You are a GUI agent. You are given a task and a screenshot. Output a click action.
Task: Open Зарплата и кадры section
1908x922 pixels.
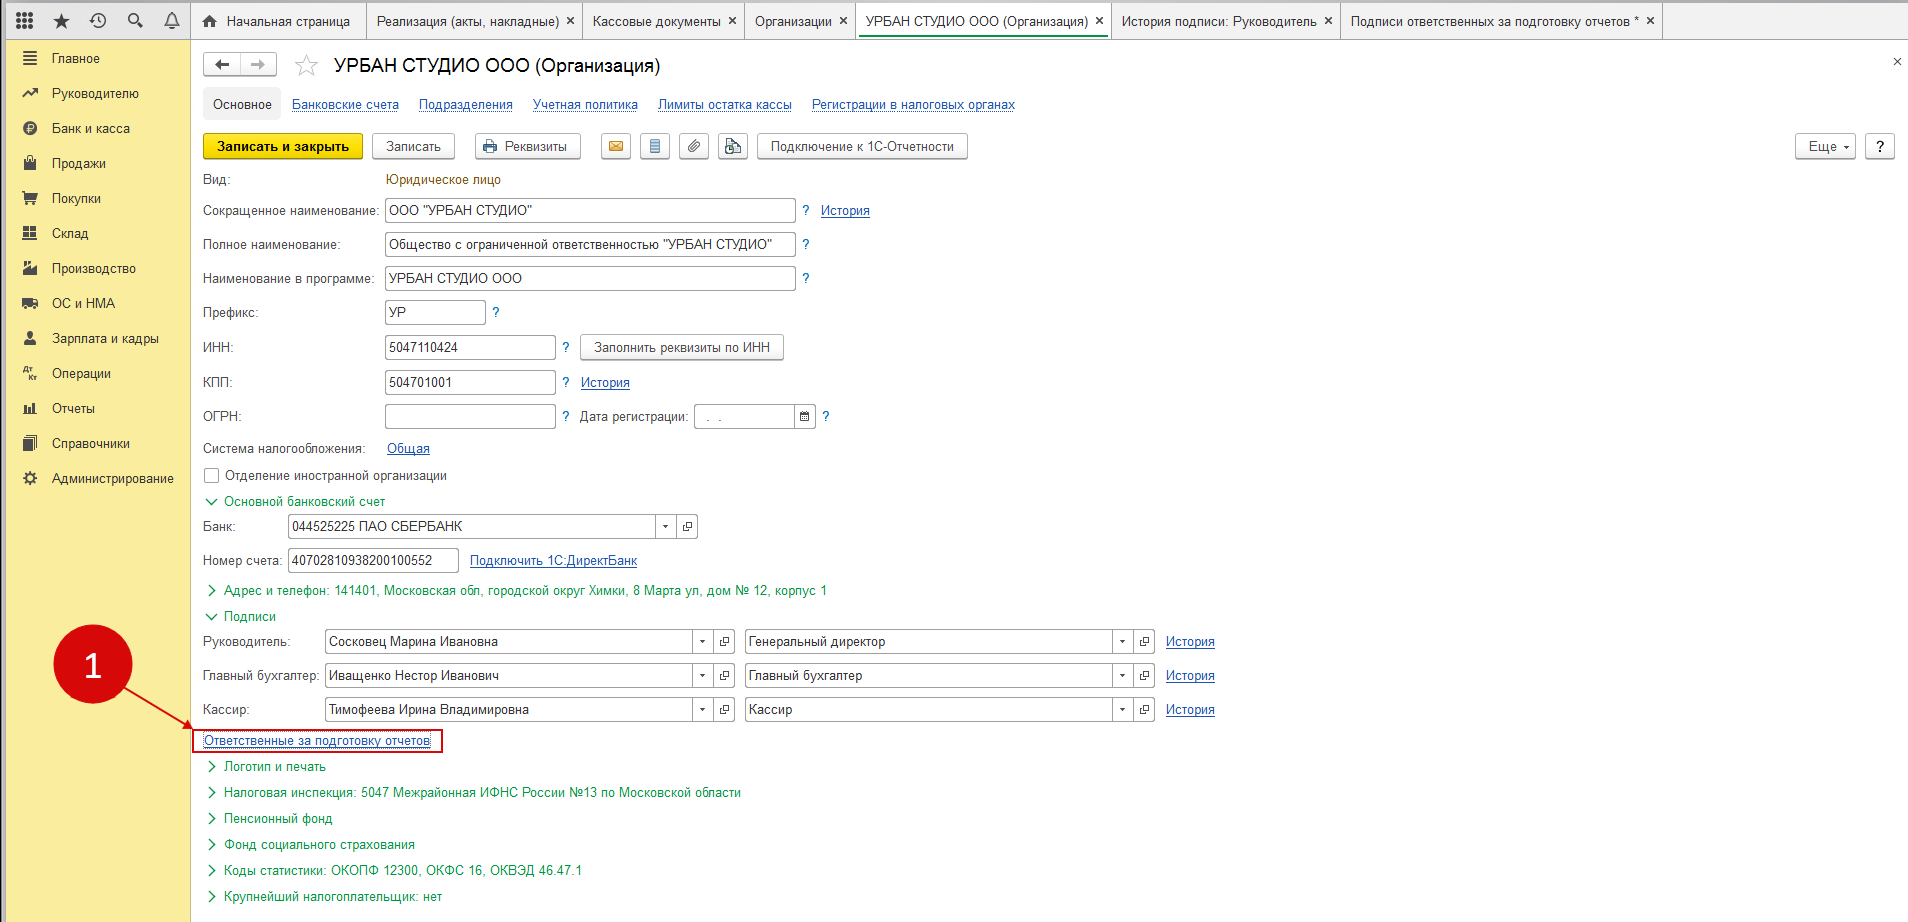tap(105, 339)
